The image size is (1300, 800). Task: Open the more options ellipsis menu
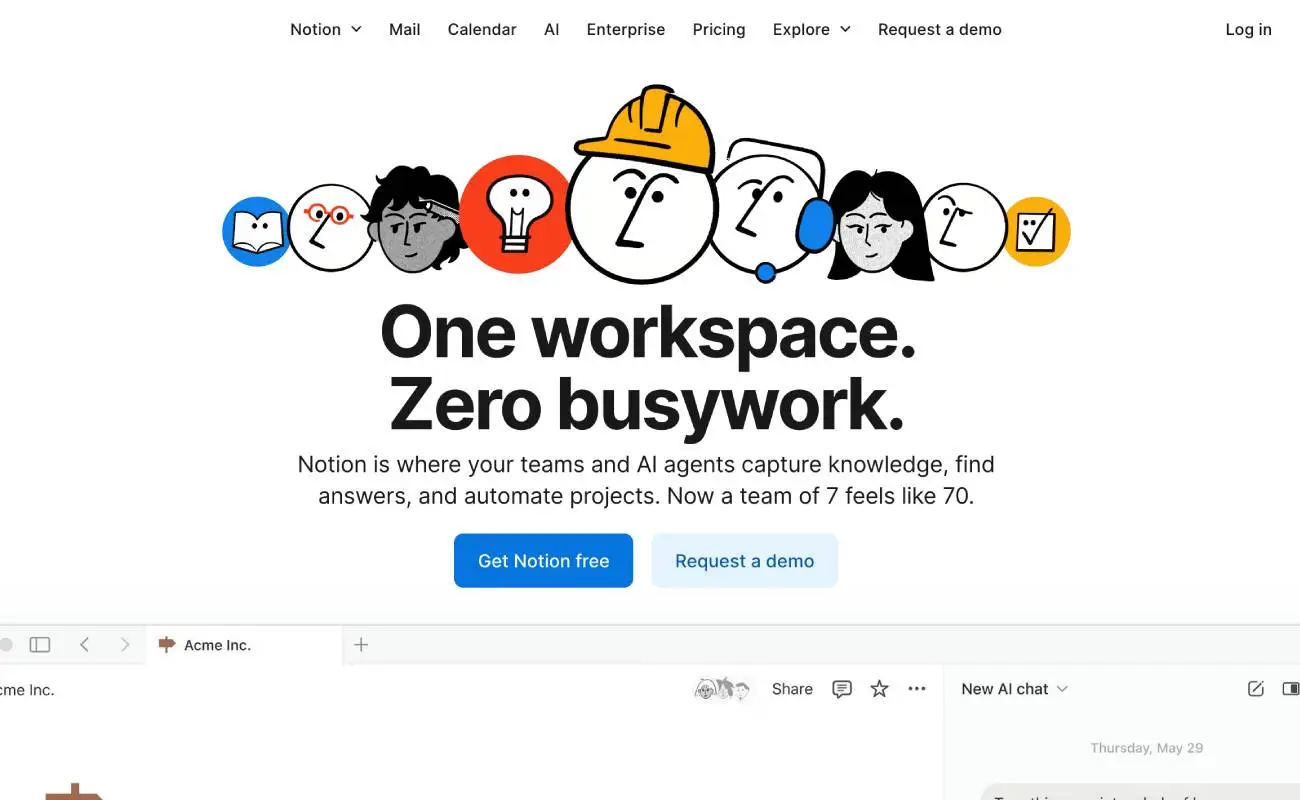(x=917, y=689)
